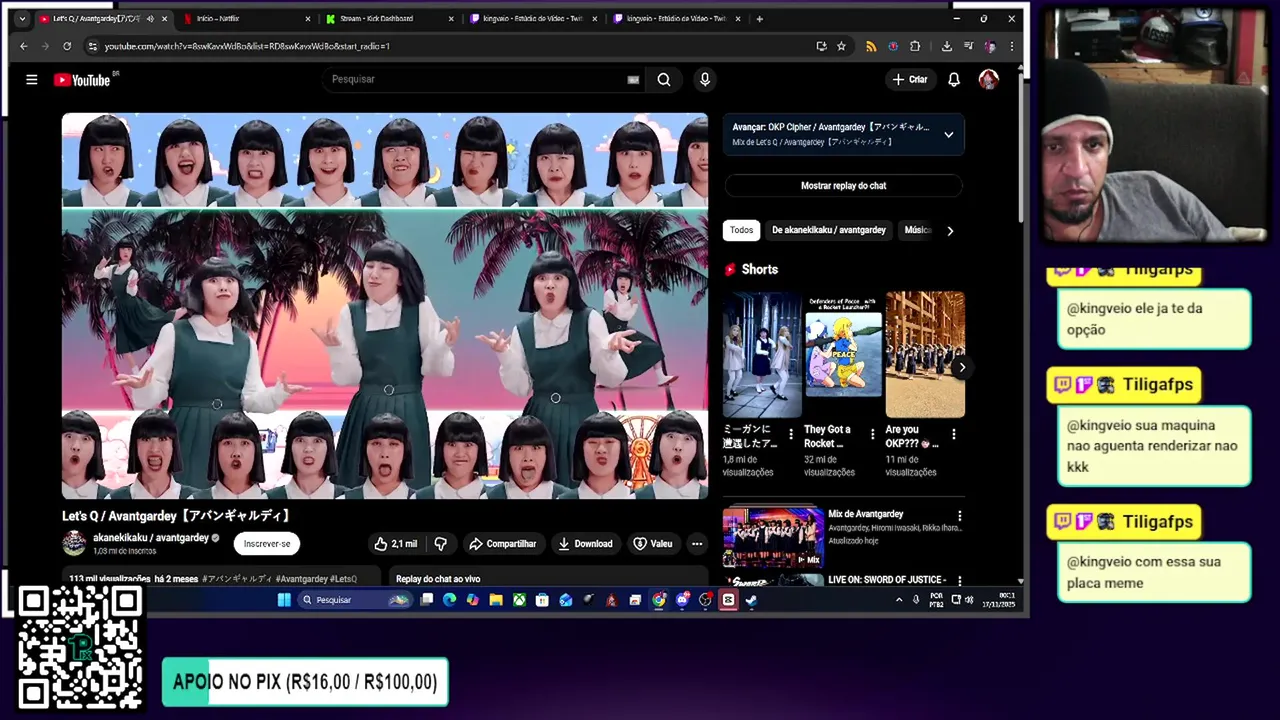Open the Mix de Avantgardey thumbnail
Image resolution: width=1280 pixels, height=720 pixels.
point(773,537)
